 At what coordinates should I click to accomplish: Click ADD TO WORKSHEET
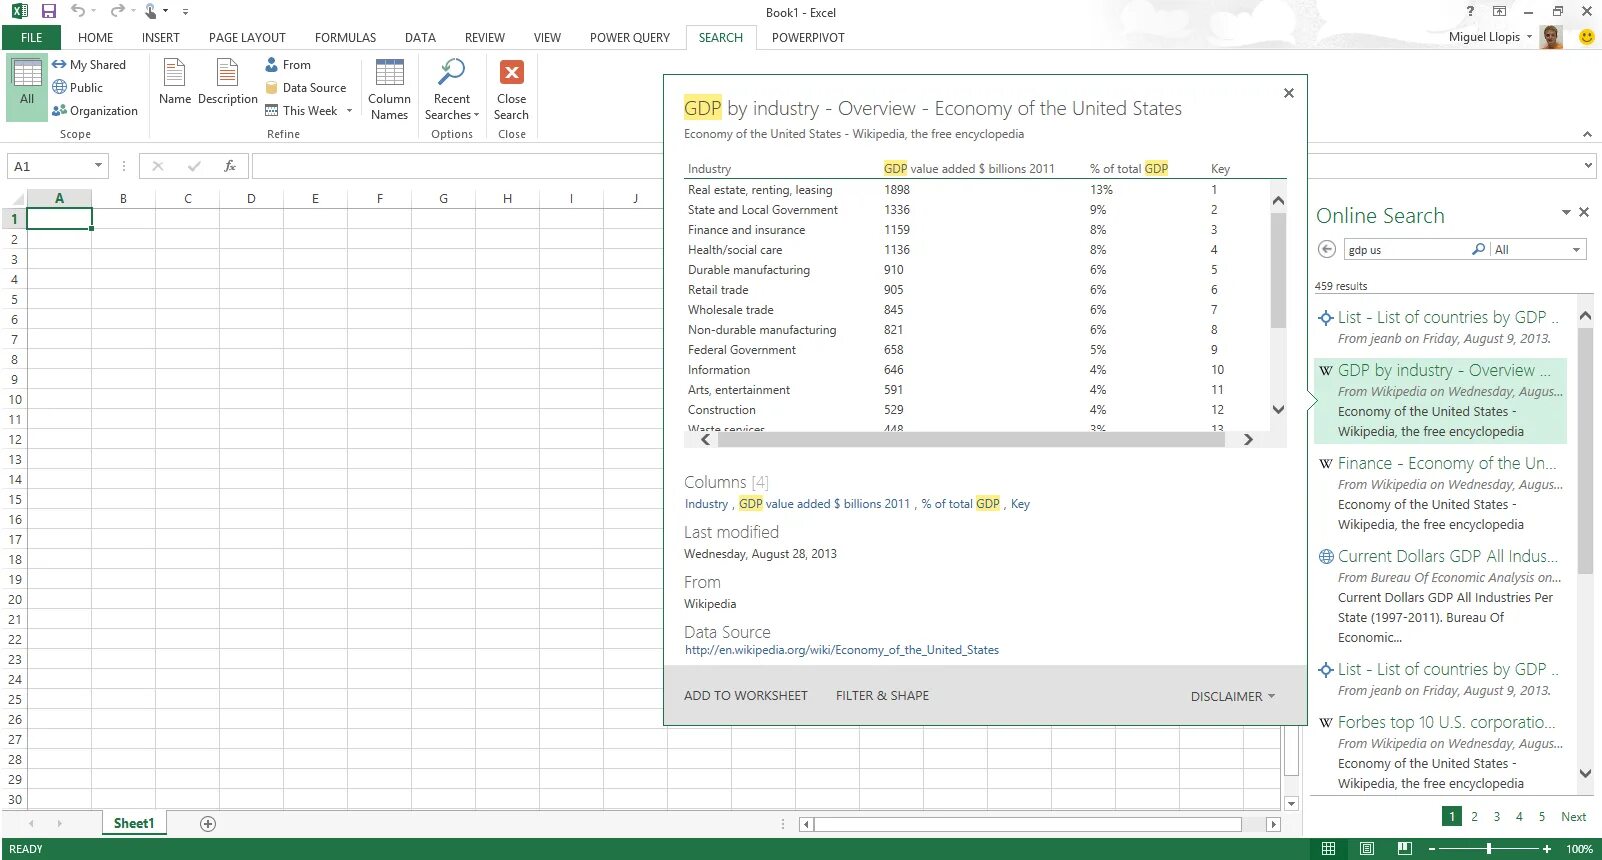point(746,696)
